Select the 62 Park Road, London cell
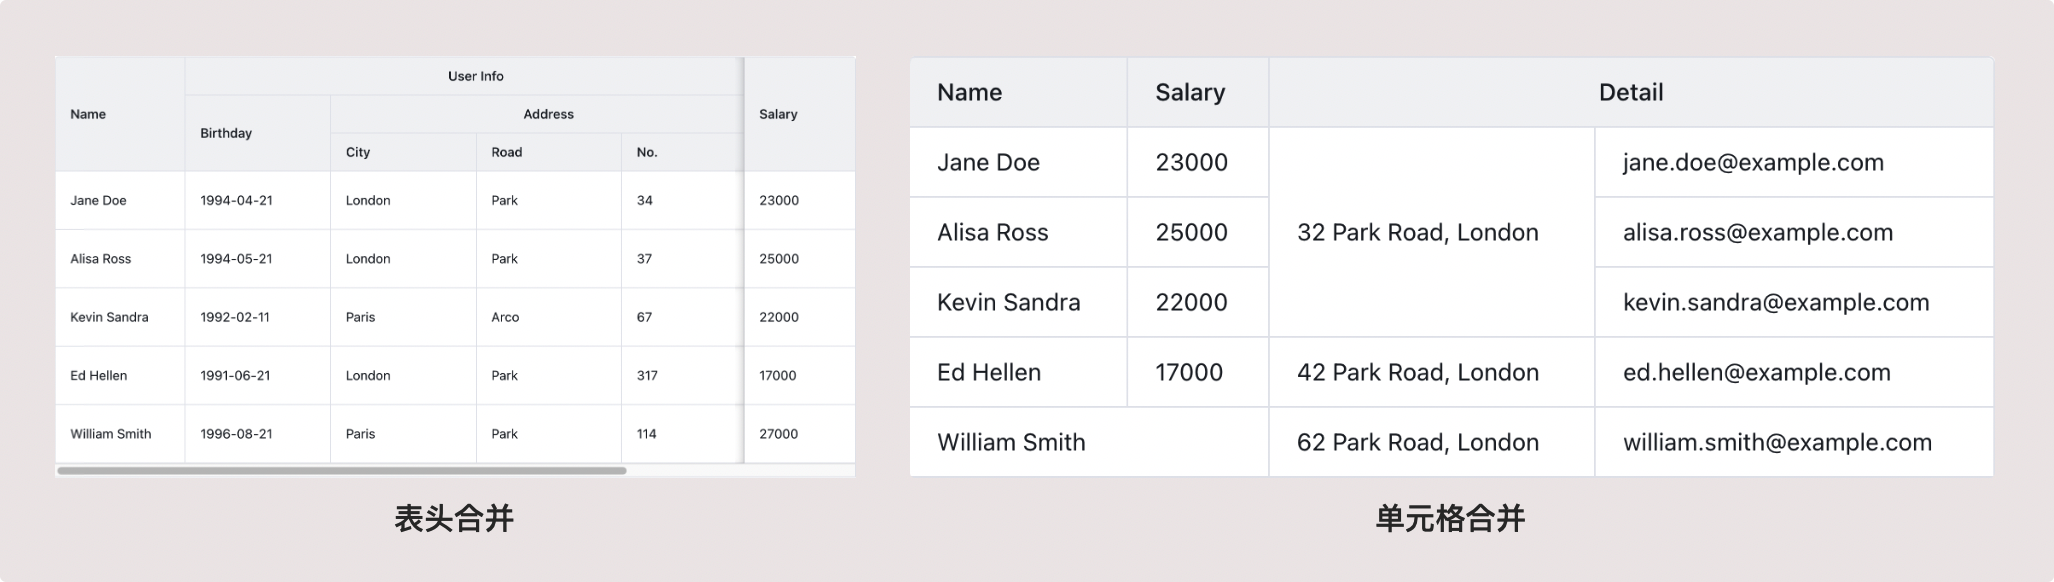2054x582 pixels. tap(1417, 442)
